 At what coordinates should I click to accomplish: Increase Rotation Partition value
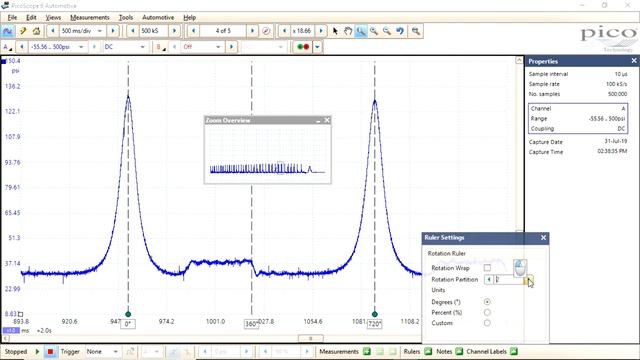(528, 280)
